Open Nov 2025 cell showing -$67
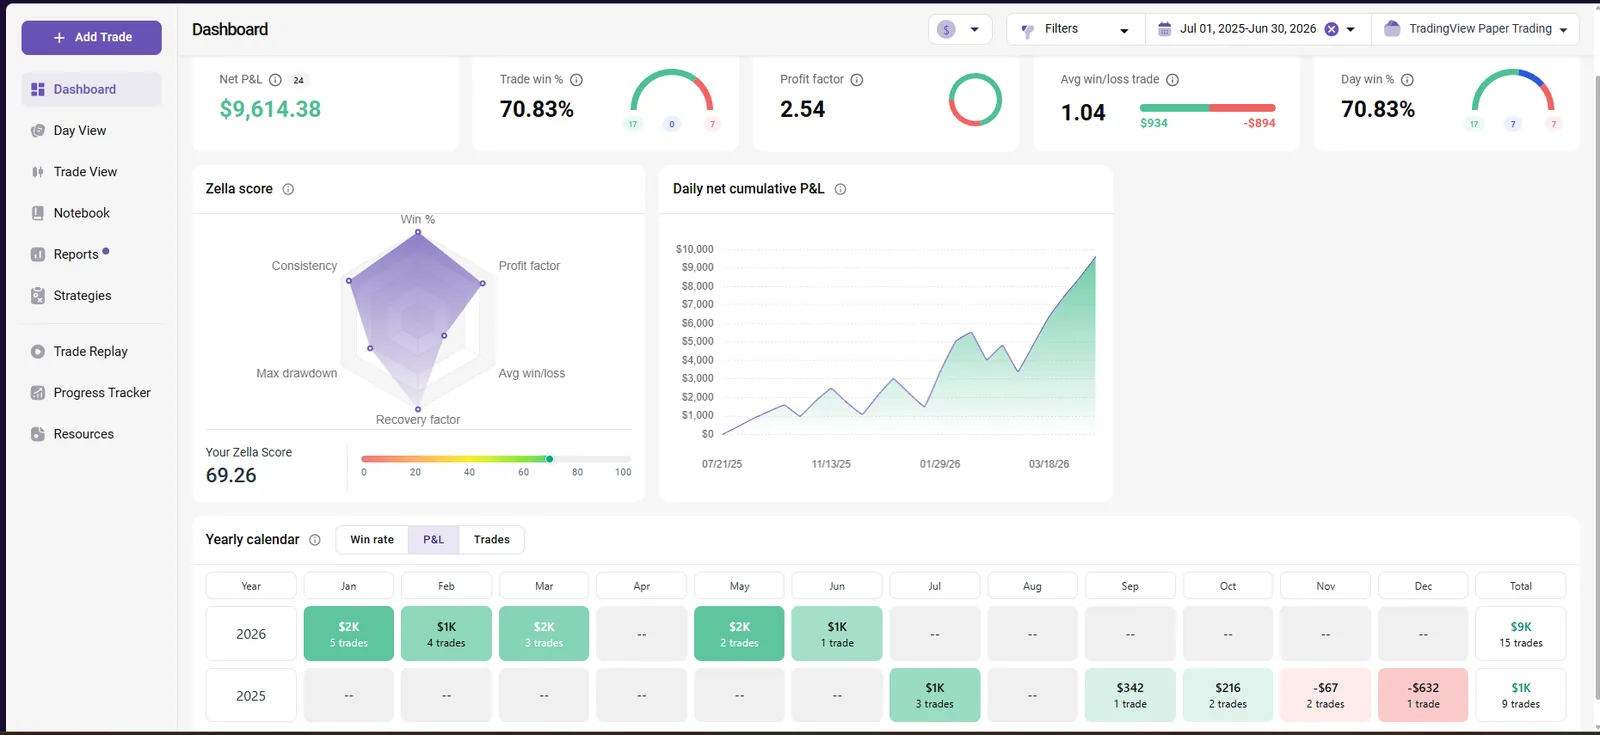 click(x=1325, y=695)
